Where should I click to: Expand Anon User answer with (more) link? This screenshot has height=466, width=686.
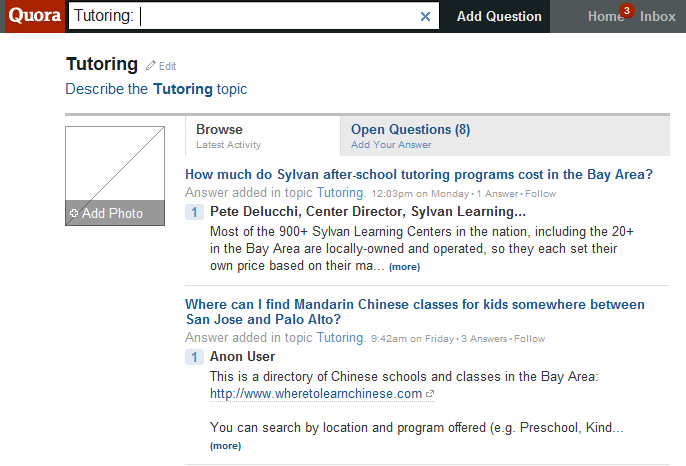point(225,446)
